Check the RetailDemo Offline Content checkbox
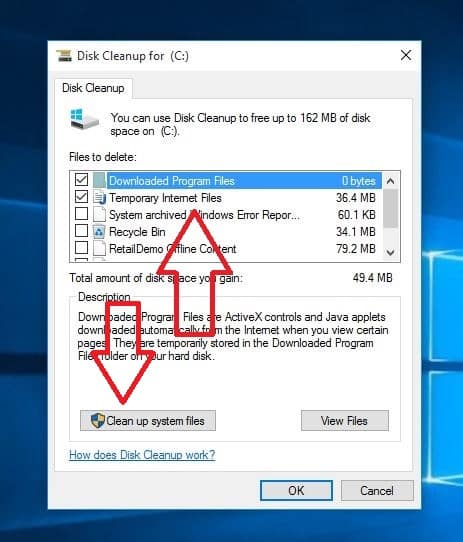 pos(81,247)
